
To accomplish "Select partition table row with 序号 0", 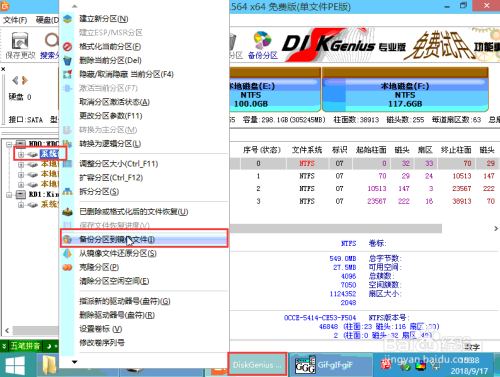I will click(365, 163).
